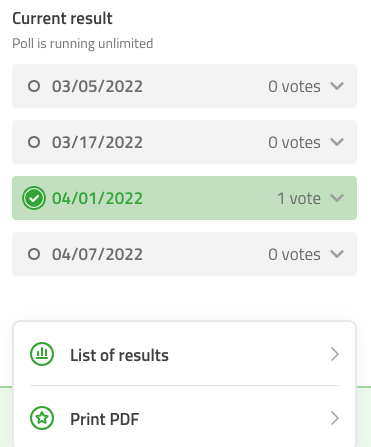Click the green checkmark icon on 04/01/2022
The height and width of the screenshot is (447, 371).
pyautogui.click(x=34, y=198)
